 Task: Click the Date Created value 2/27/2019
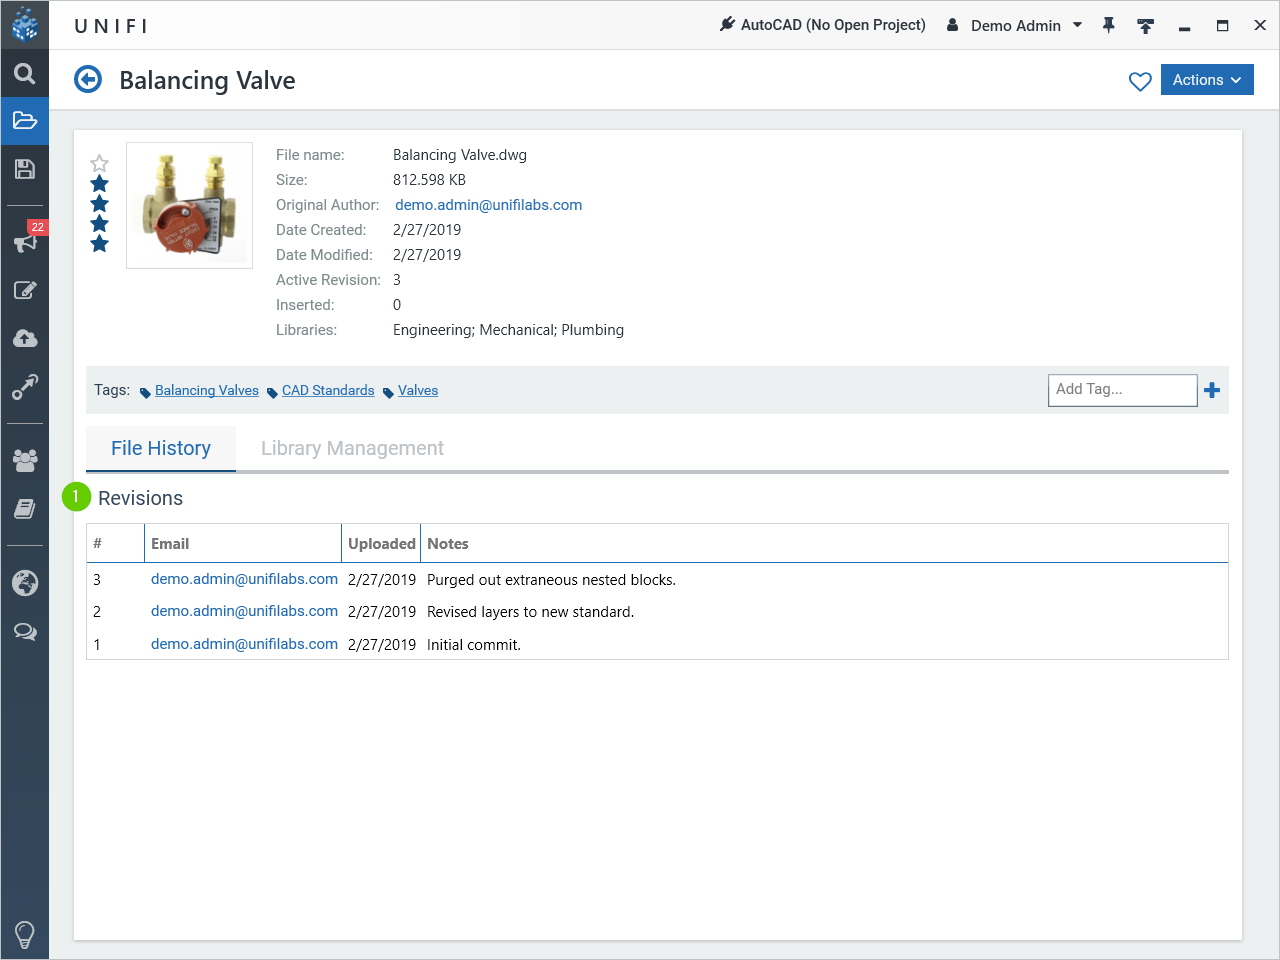click(427, 230)
